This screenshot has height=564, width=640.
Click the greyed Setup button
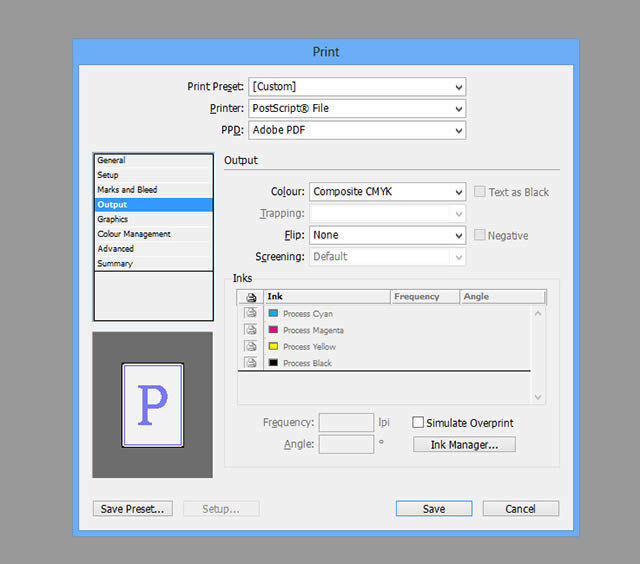pyautogui.click(x=221, y=509)
